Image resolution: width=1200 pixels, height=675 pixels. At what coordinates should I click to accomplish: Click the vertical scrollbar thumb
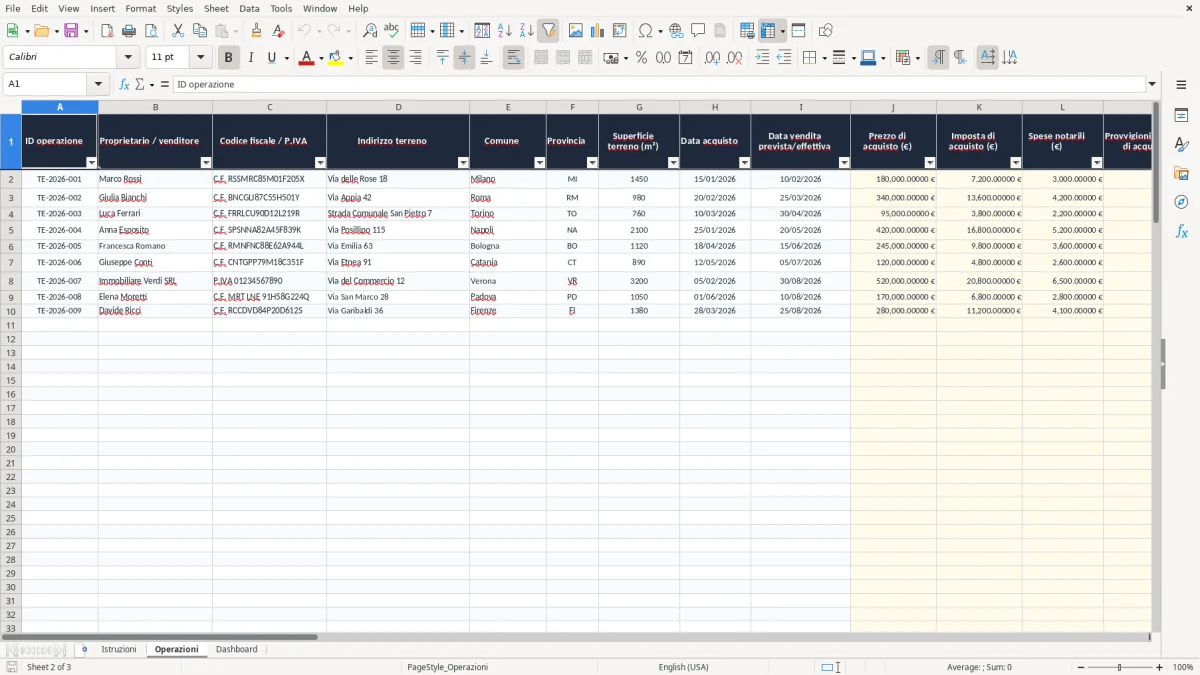[1156, 160]
